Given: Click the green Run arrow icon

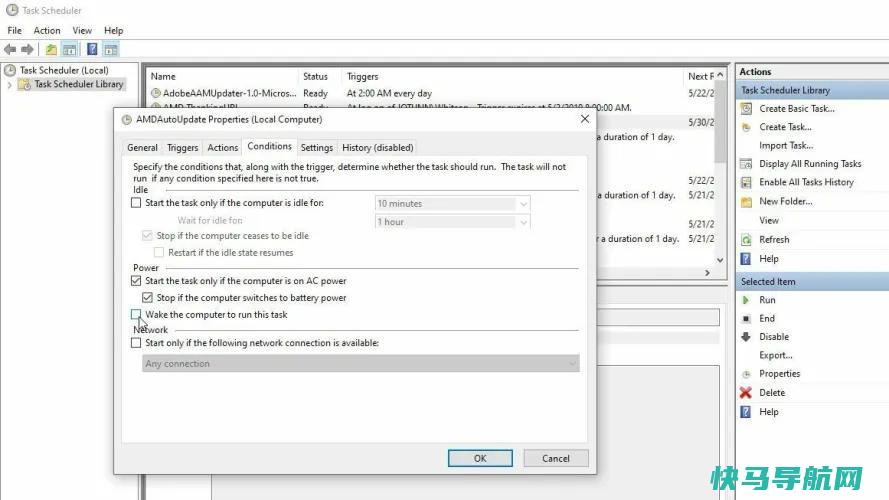Looking at the screenshot, I should (746, 300).
